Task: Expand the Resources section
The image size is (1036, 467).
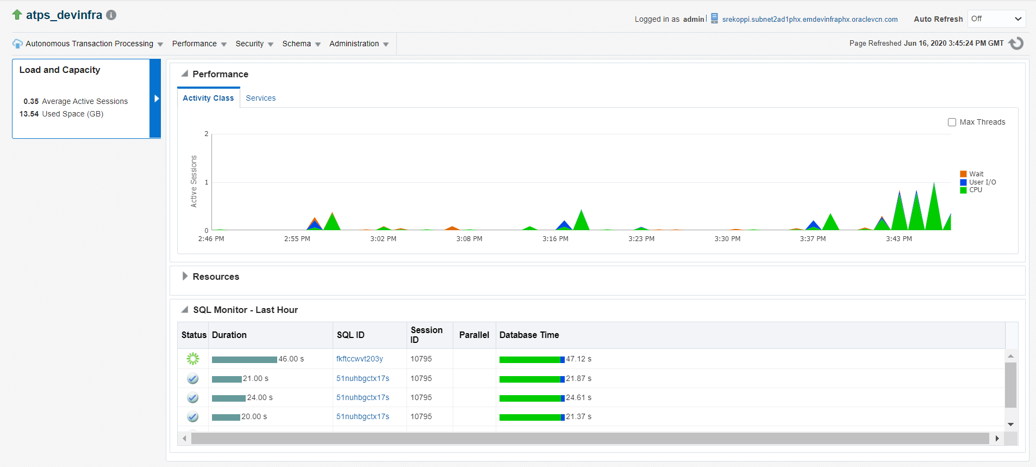Action: [185, 277]
